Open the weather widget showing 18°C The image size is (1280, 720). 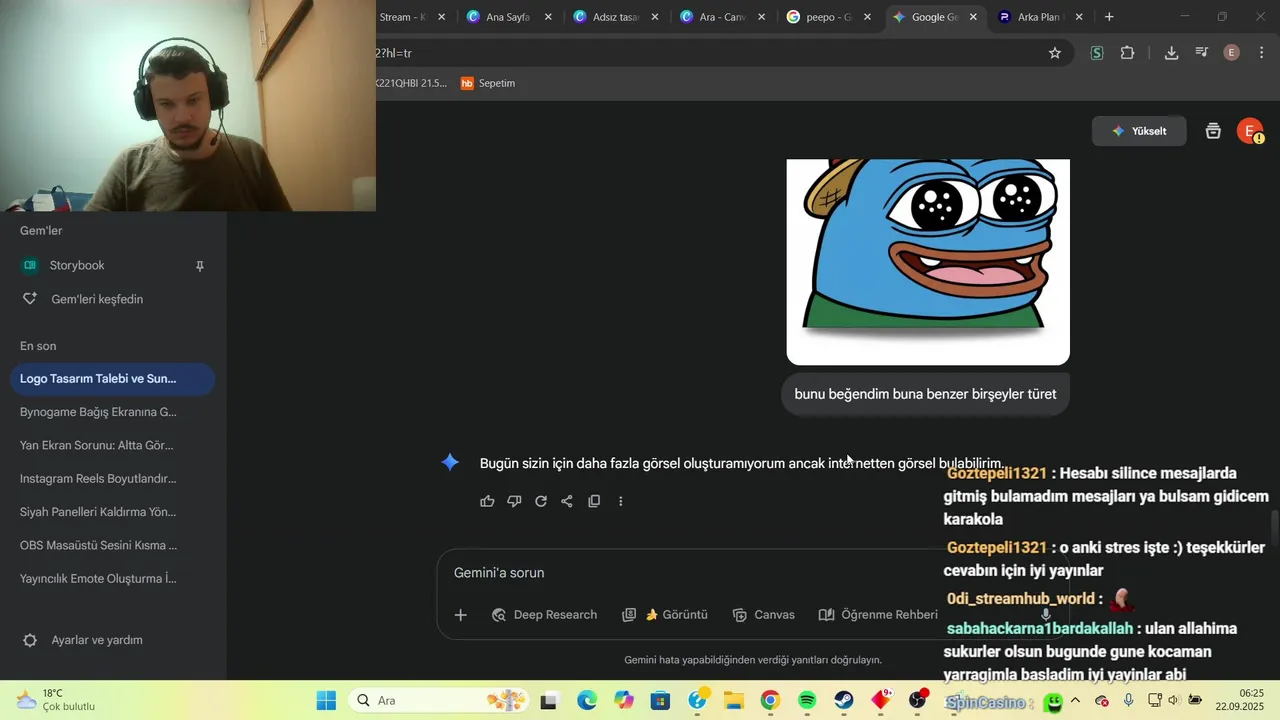point(56,700)
